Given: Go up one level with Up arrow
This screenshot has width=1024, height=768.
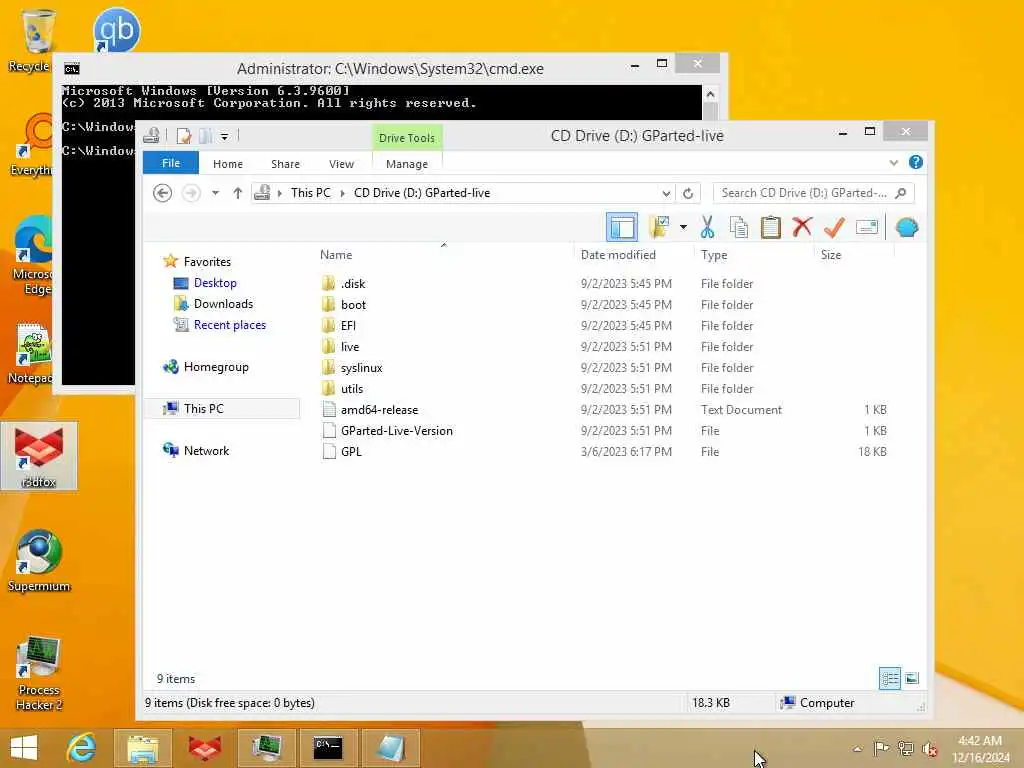Looking at the screenshot, I should click(x=238, y=193).
